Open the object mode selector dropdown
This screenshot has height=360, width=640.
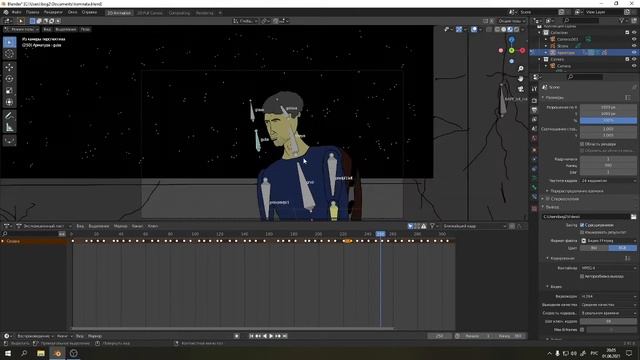coord(21,29)
